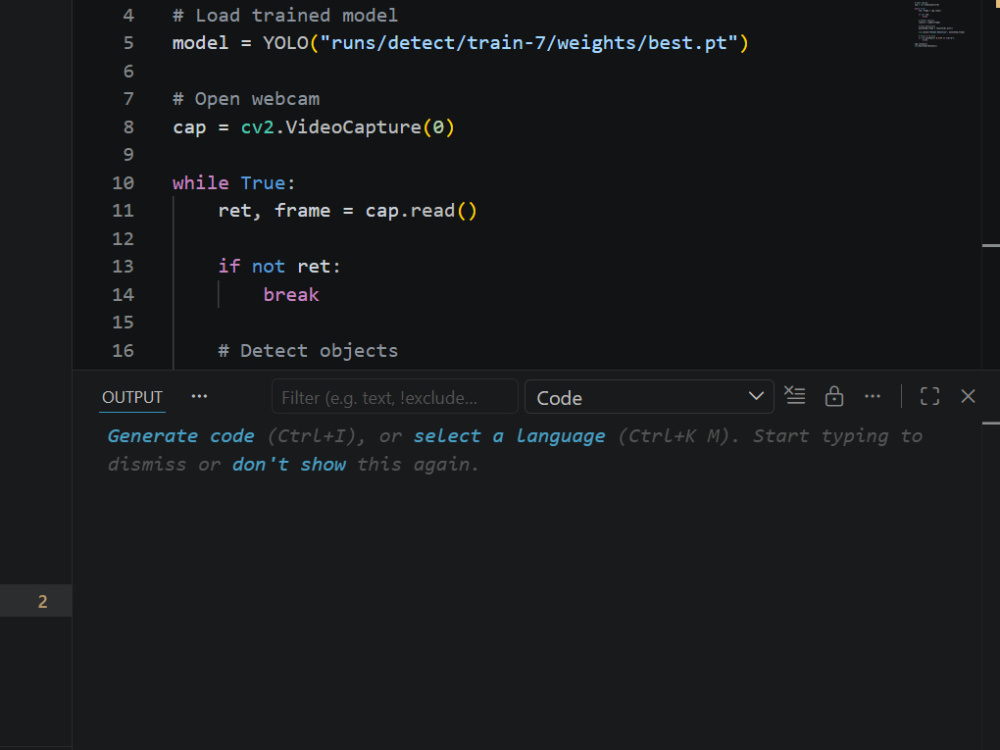Click line number 16 in gutter

pos(123,351)
